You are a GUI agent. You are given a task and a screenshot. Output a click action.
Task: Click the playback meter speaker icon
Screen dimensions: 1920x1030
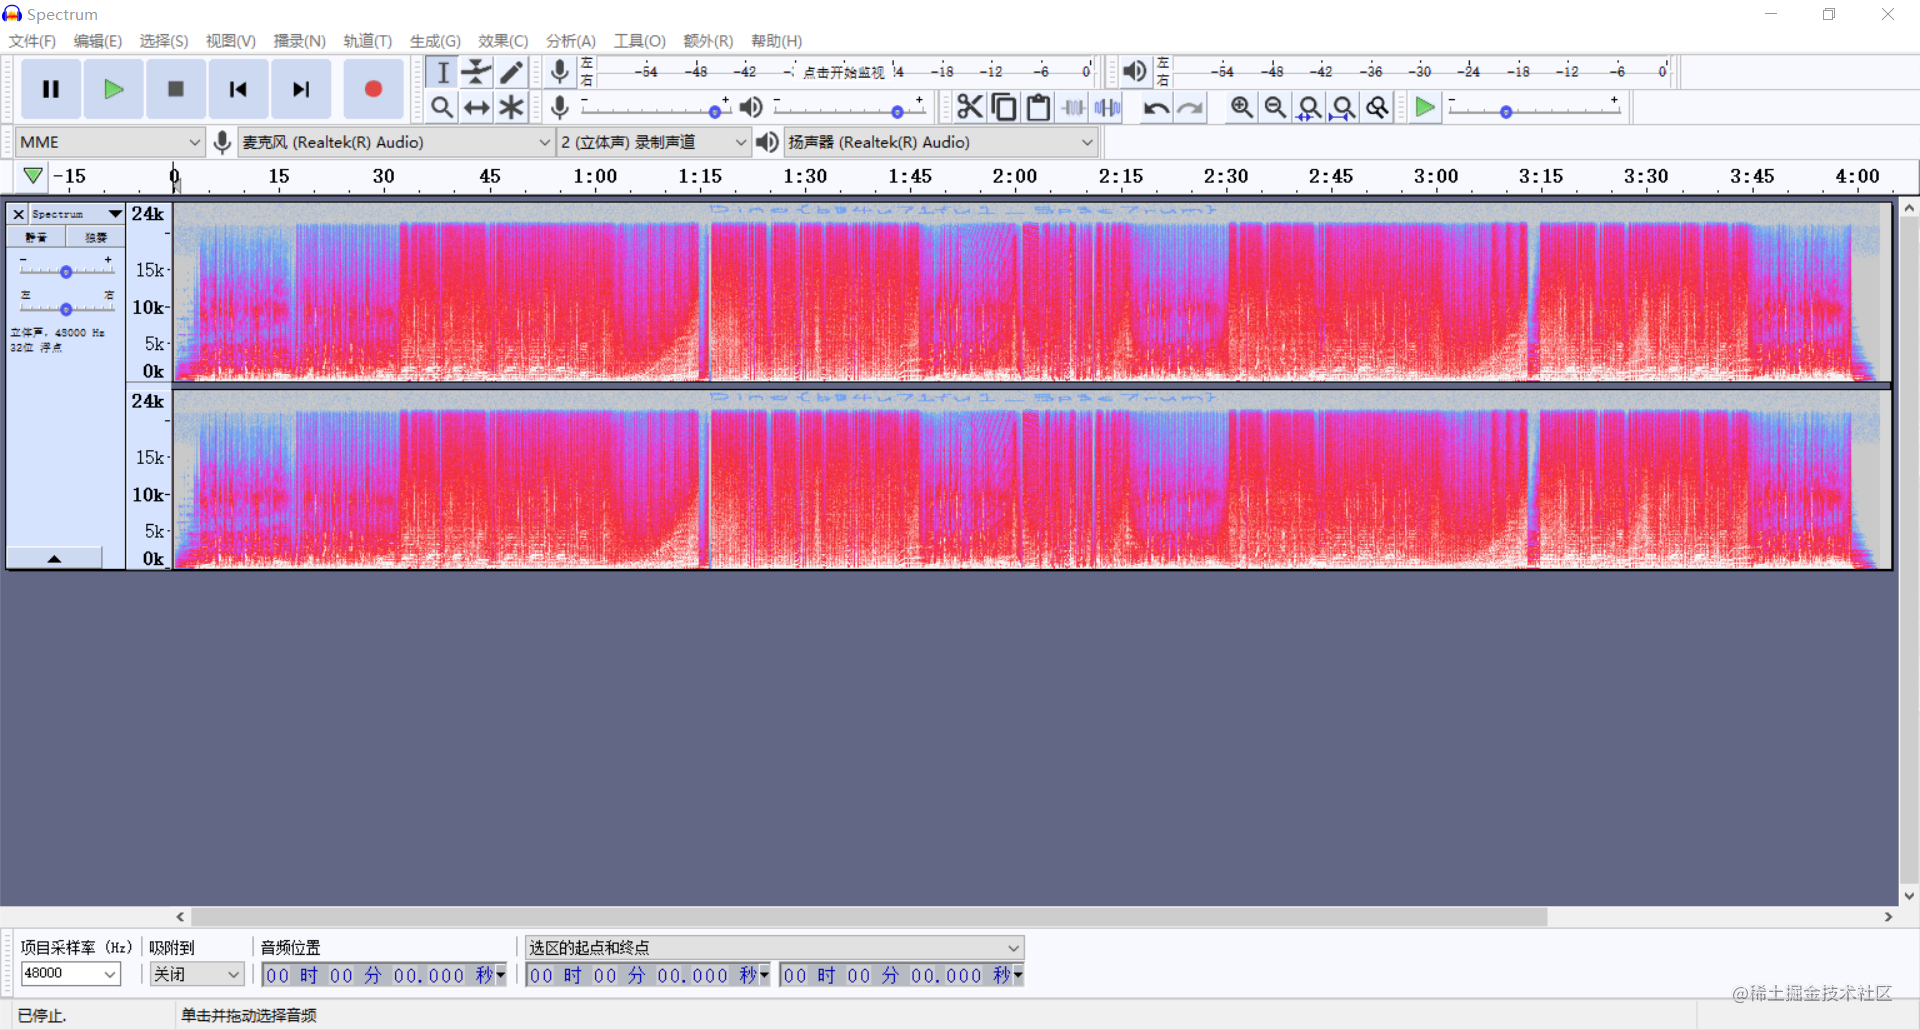click(x=1134, y=71)
